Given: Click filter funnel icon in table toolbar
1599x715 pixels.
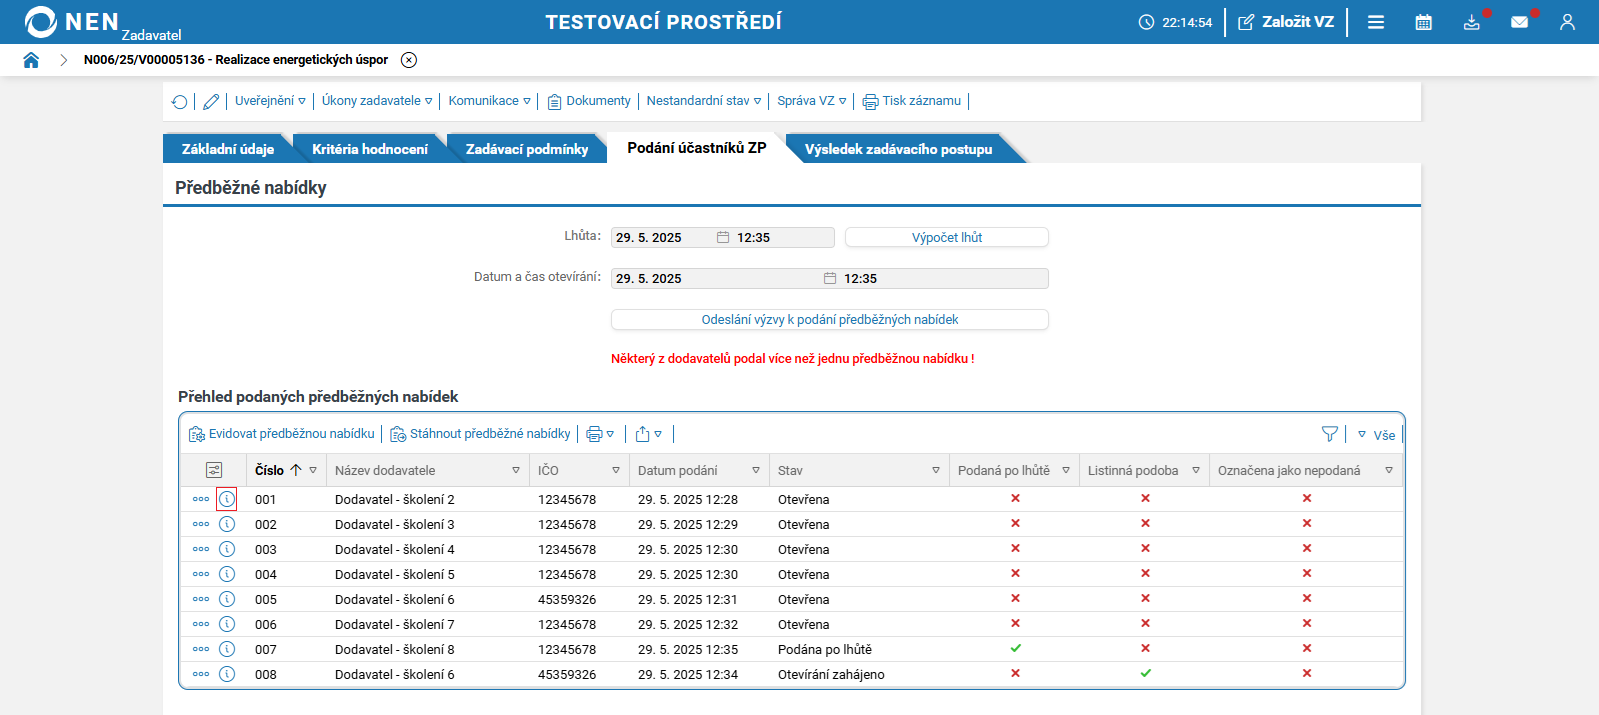Looking at the screenshot, I should (x=1329, y=434).
